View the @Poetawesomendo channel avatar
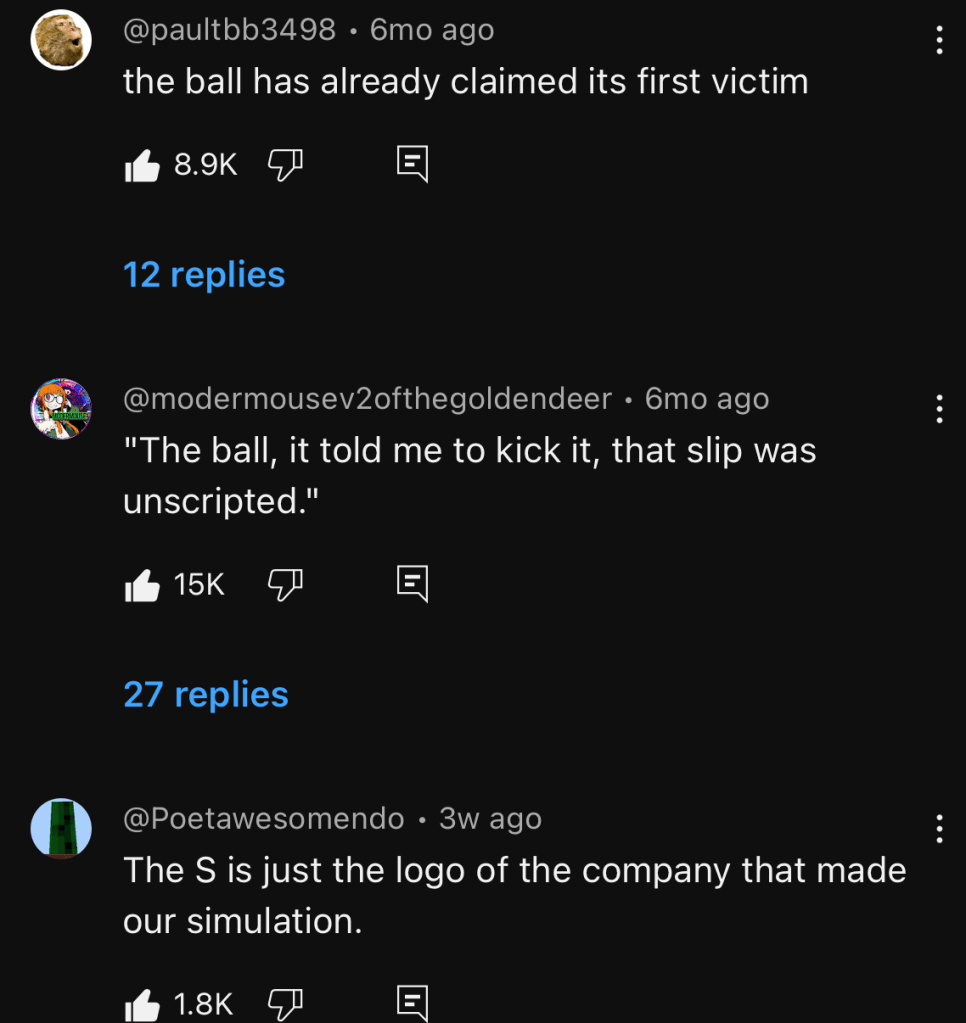Image resolution: width=966 pixels, height=1023 pixels. coord(62,828)
